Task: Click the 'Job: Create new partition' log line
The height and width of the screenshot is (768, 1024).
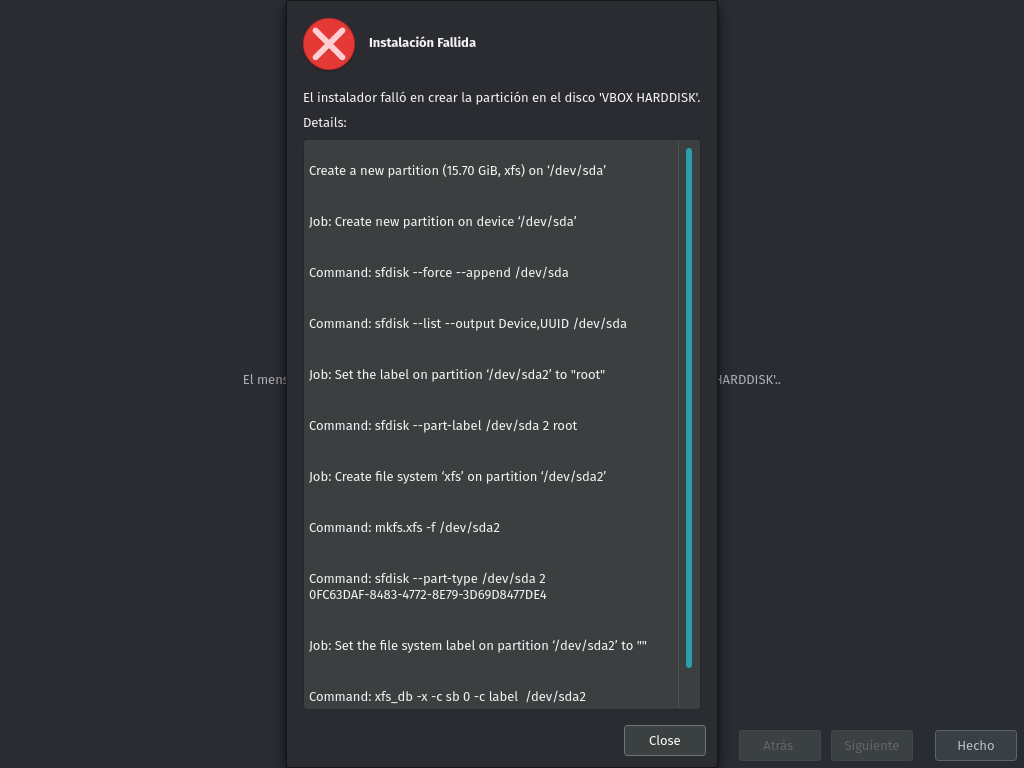Action: coord(443,221)
